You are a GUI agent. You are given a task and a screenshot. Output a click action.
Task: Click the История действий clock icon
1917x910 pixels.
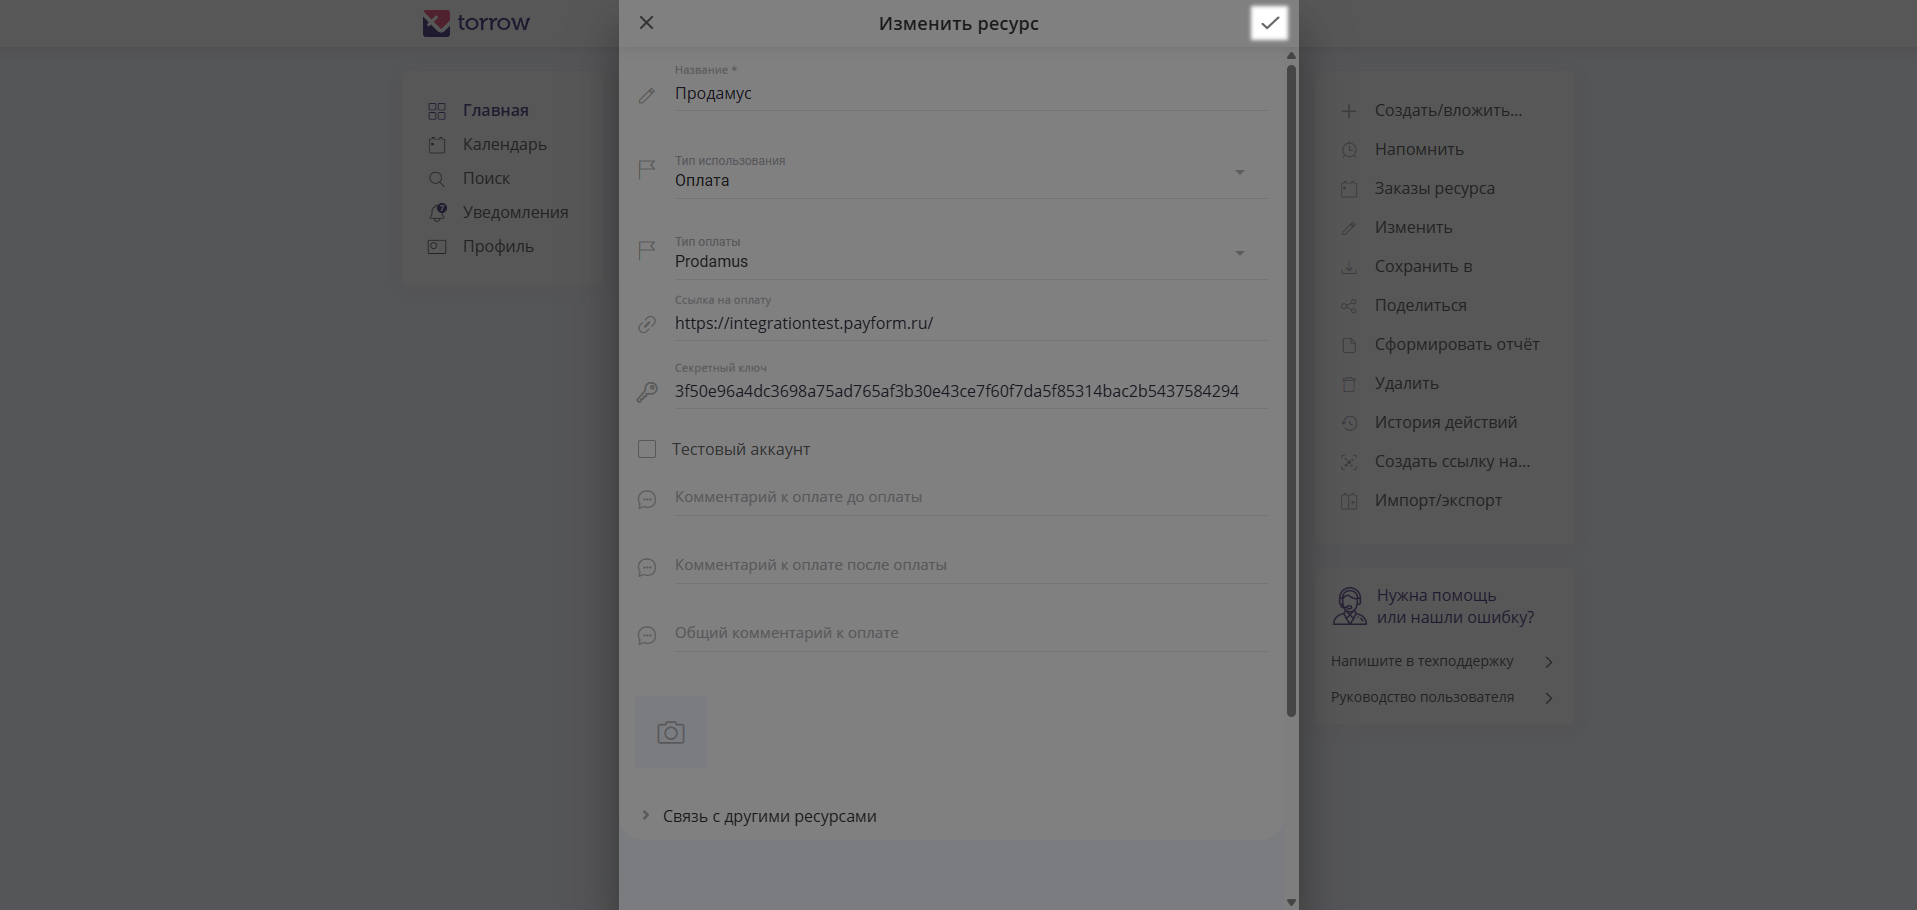point(1349,423)
